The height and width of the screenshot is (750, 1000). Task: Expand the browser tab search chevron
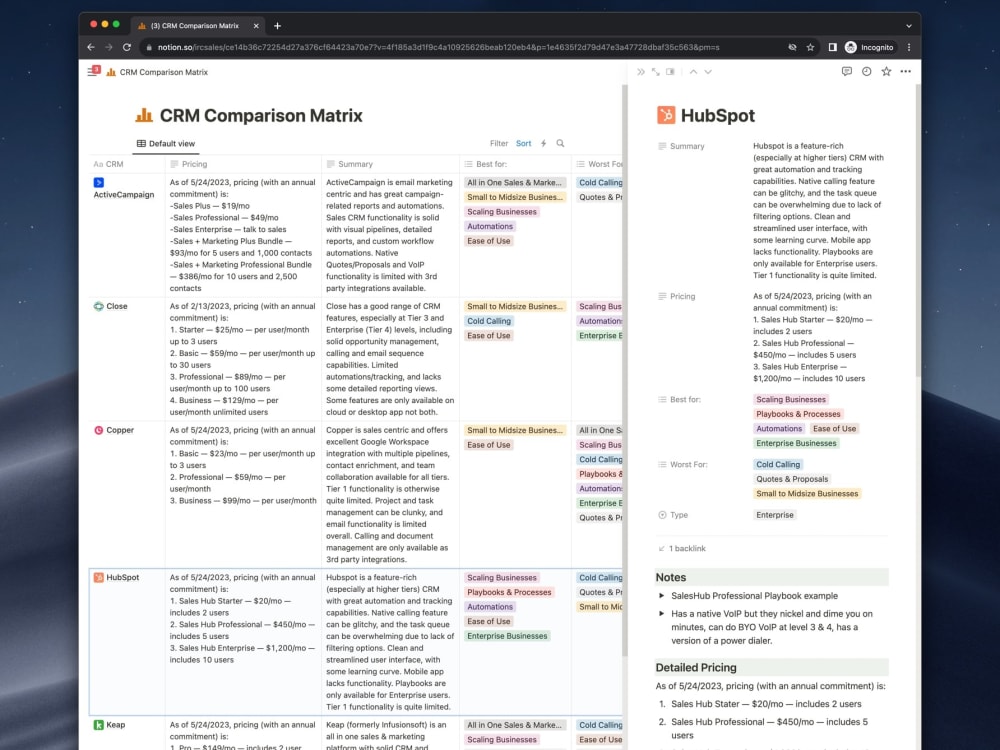(909, 26)
